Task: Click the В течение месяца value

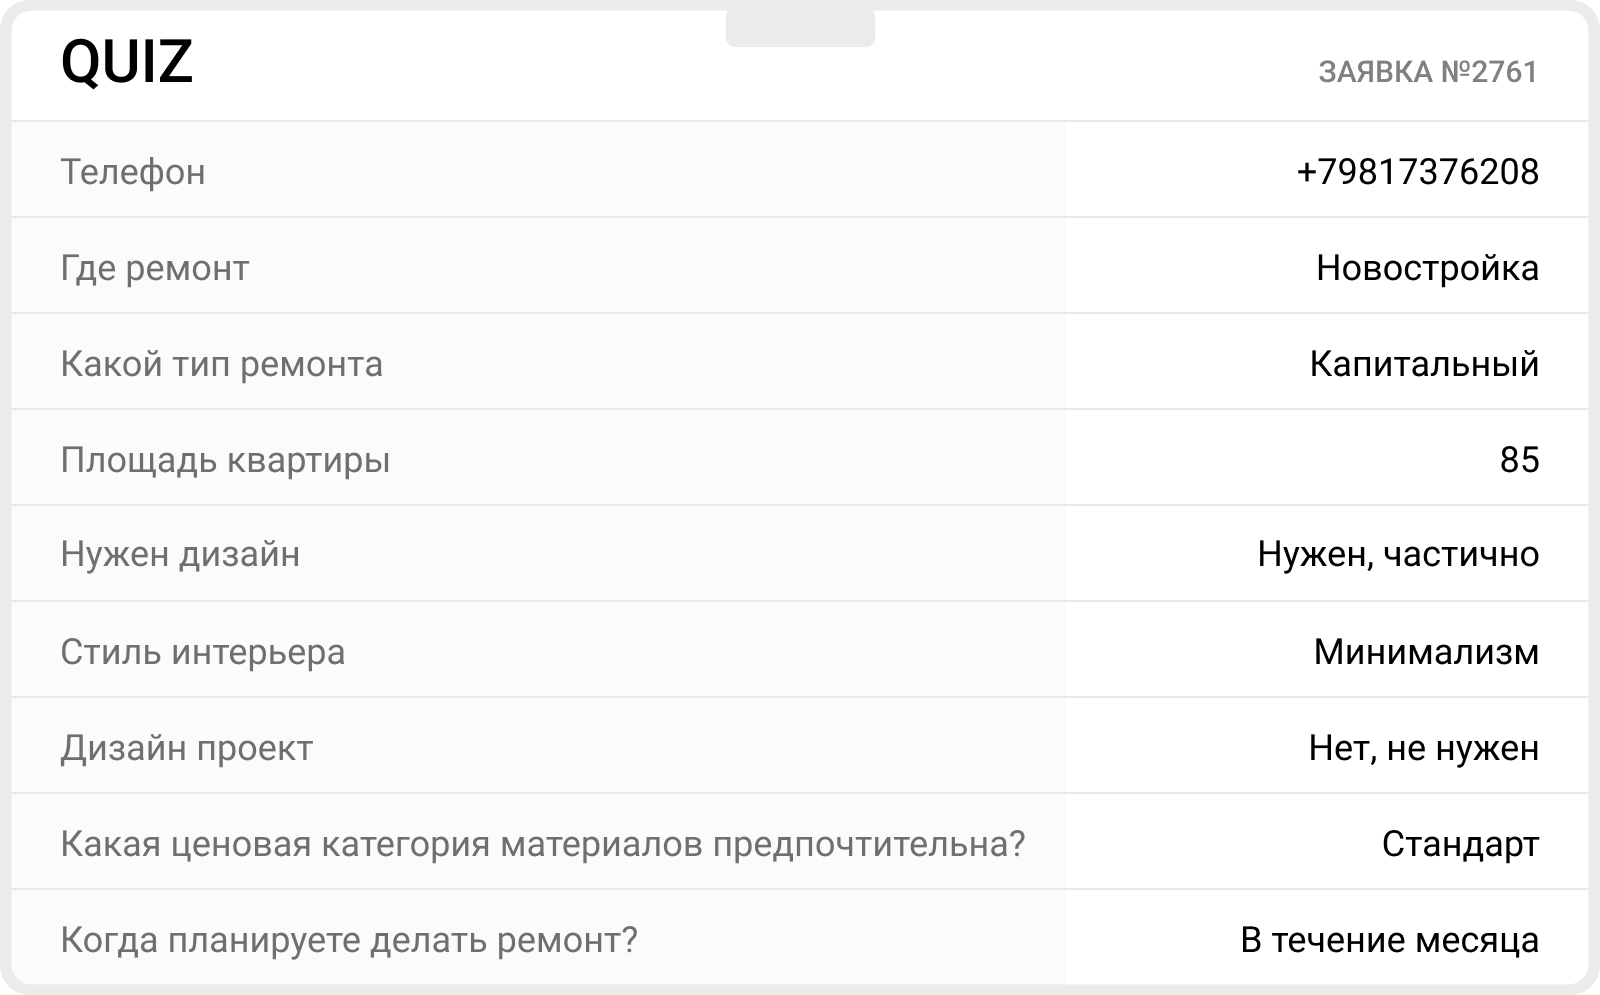Action: point(1390,940)
